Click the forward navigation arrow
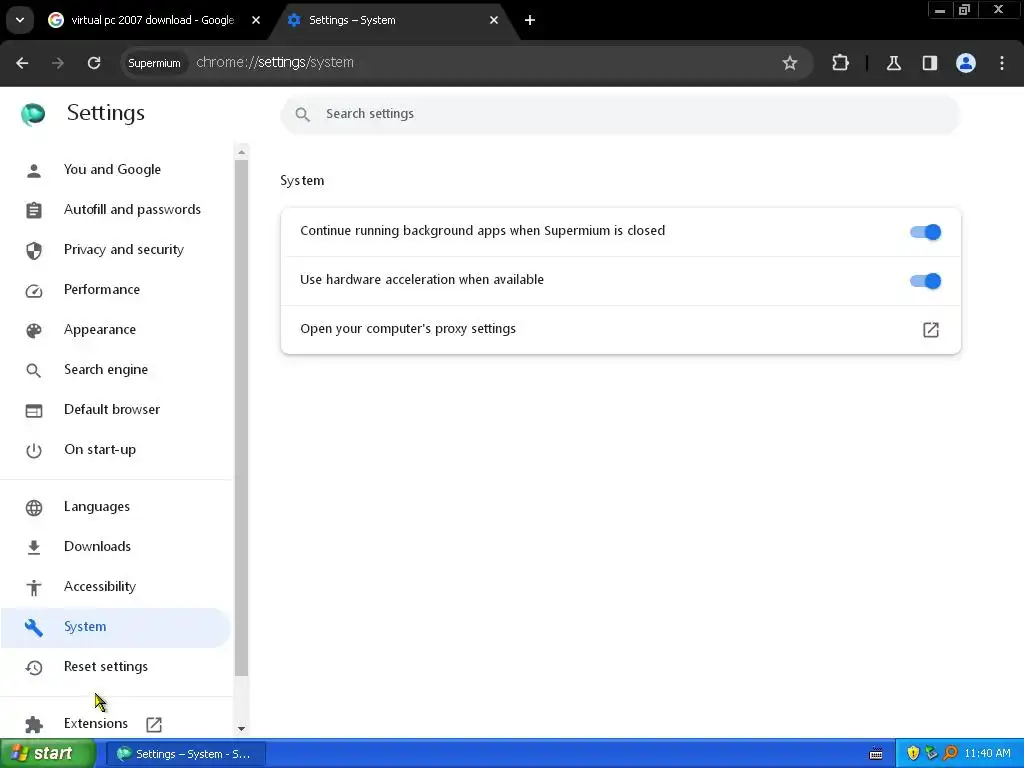 [x=58, y=63]
